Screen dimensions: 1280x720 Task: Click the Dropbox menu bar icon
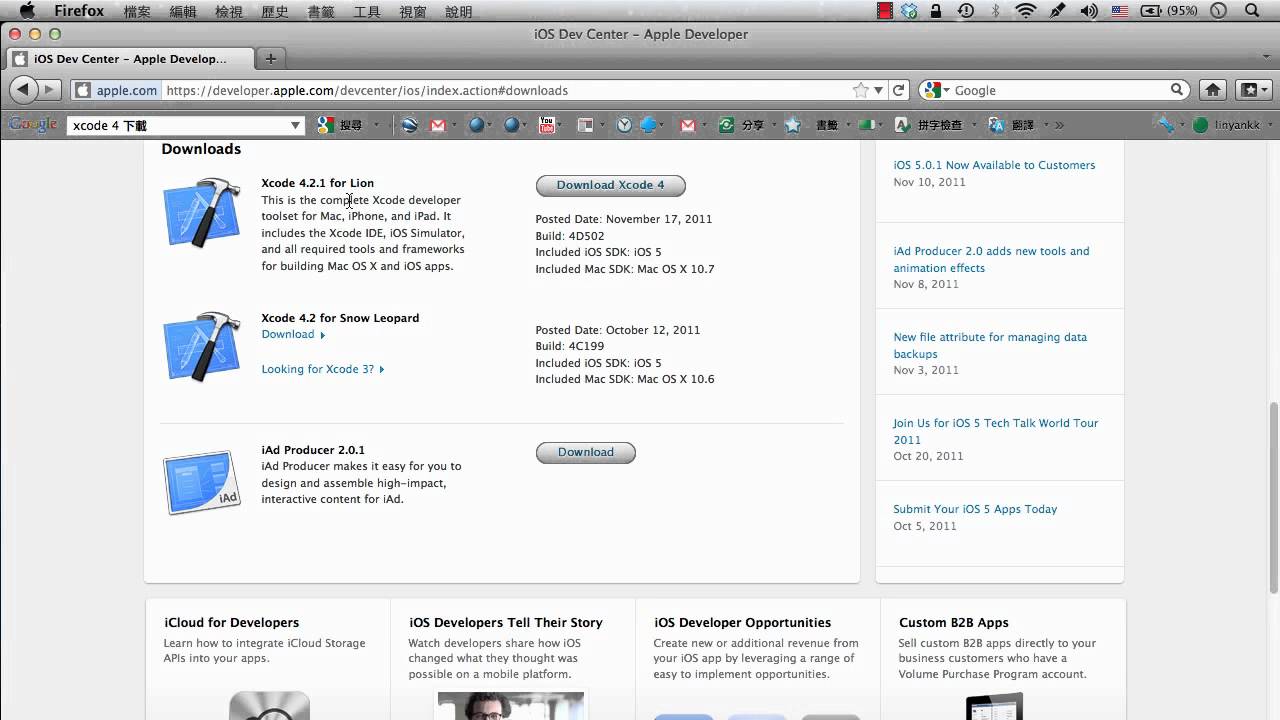point(909,11)
